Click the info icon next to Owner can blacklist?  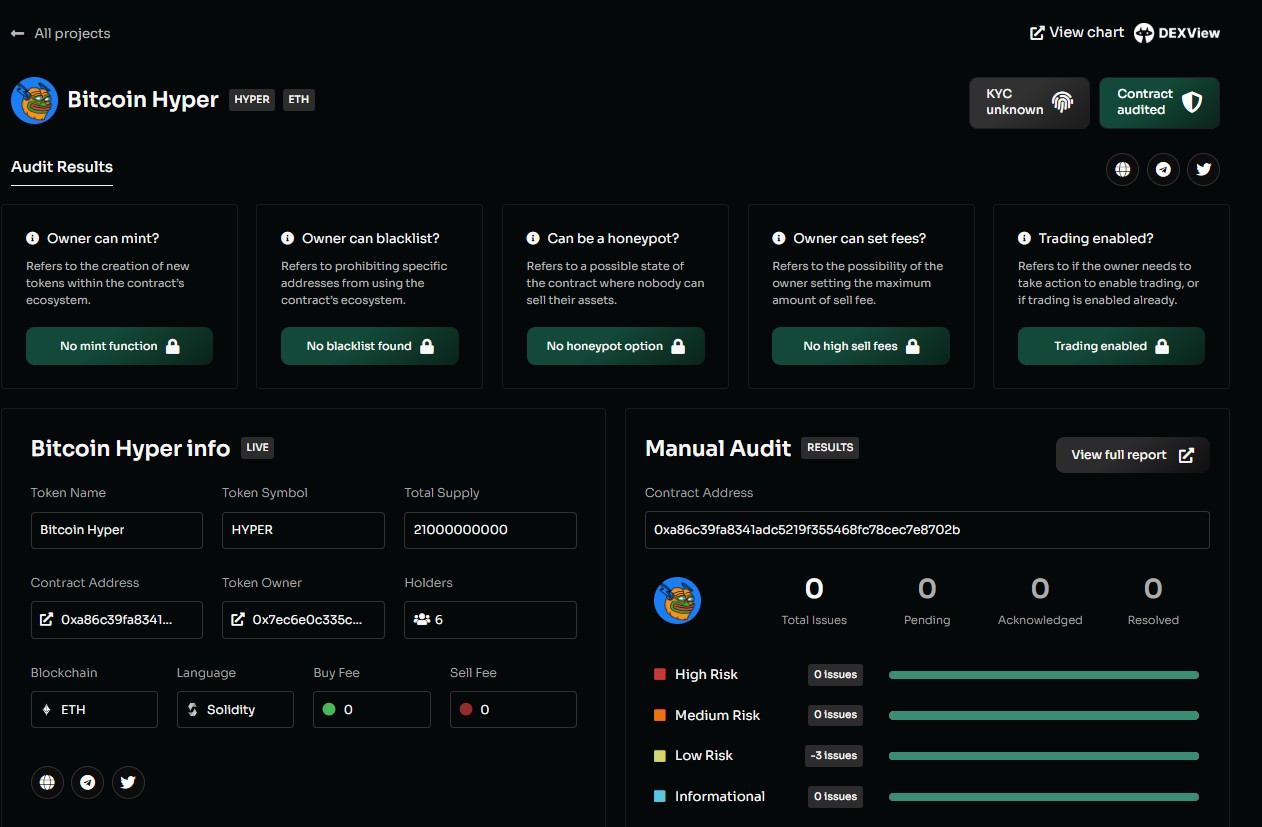(x=288, y=238)
